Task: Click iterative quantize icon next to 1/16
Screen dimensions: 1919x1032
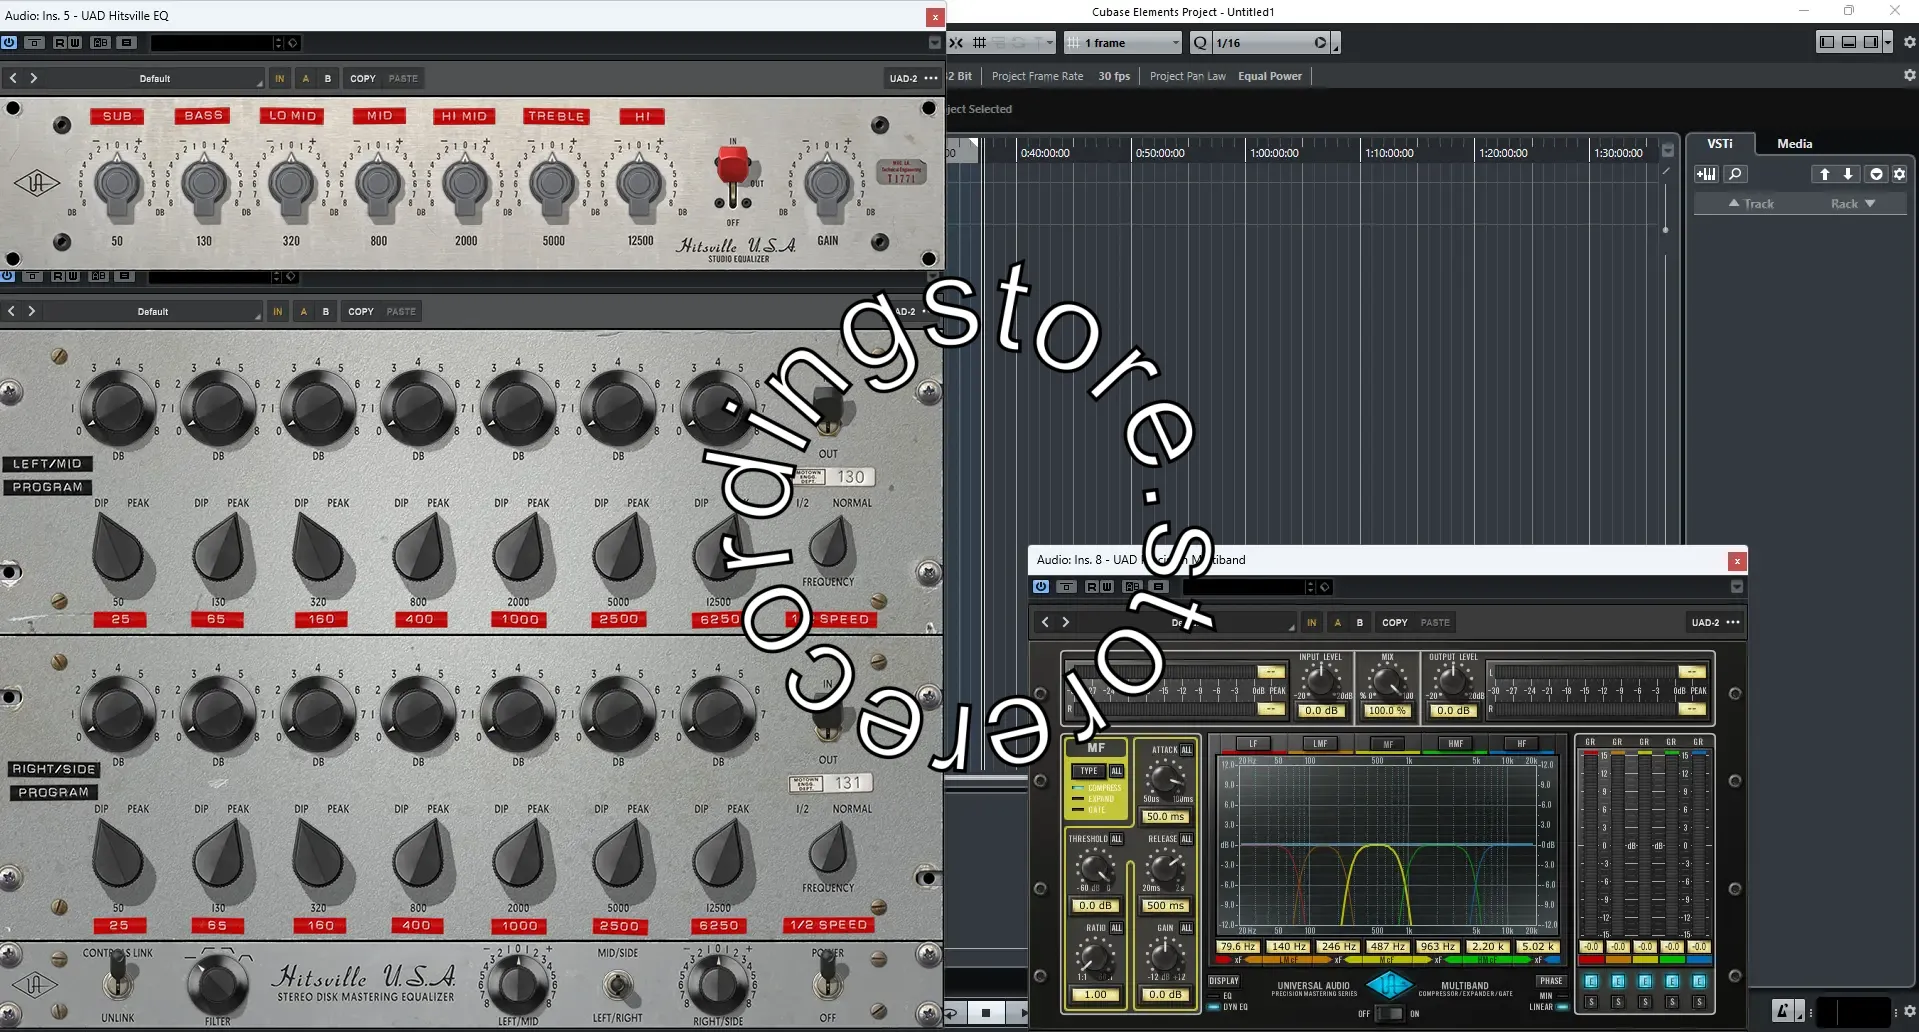Action: 1320,43
